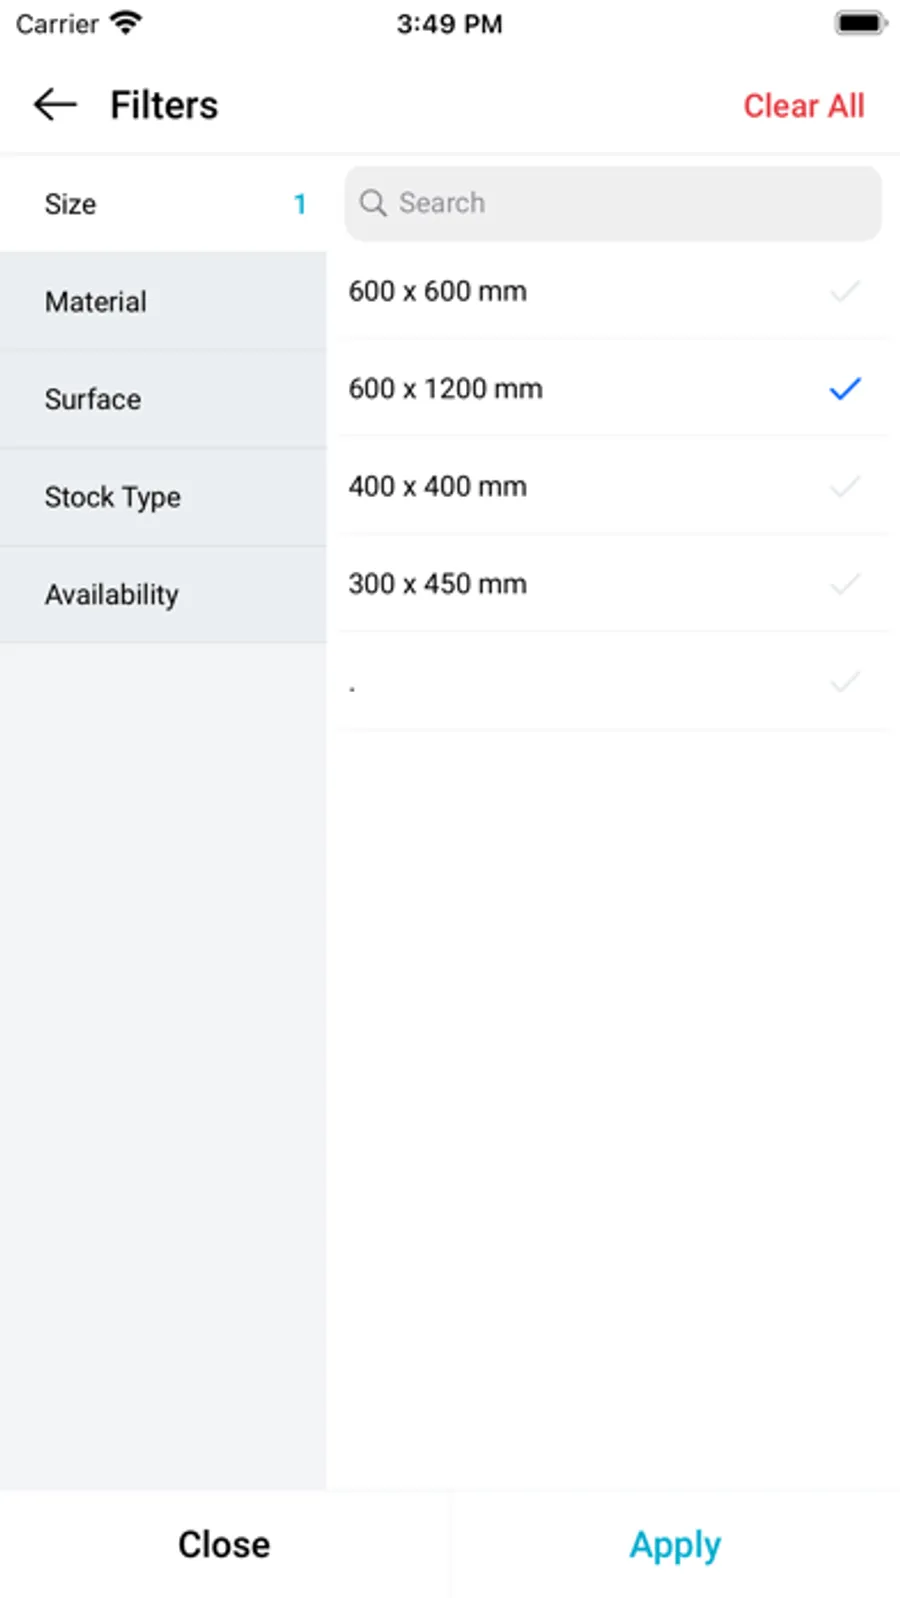Screen dimensions: 900x1598
Task: Check the 600 x 600 mm checkmark
Action: pos(845,291)
